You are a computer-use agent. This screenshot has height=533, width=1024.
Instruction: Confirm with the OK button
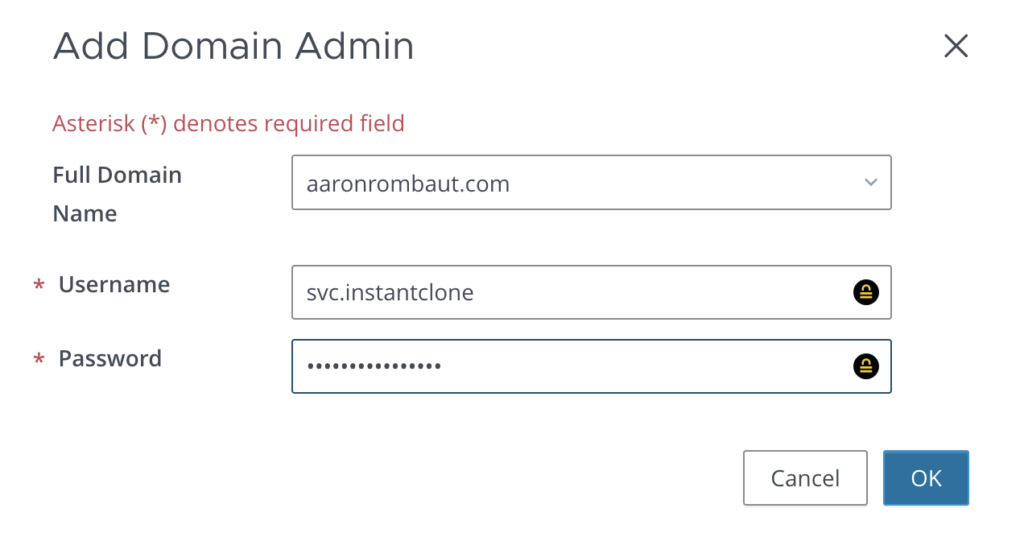point(925,478)
